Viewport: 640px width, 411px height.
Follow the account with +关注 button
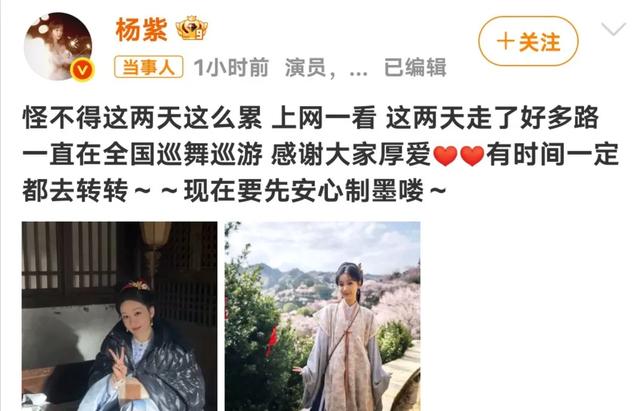pos(528,41)
